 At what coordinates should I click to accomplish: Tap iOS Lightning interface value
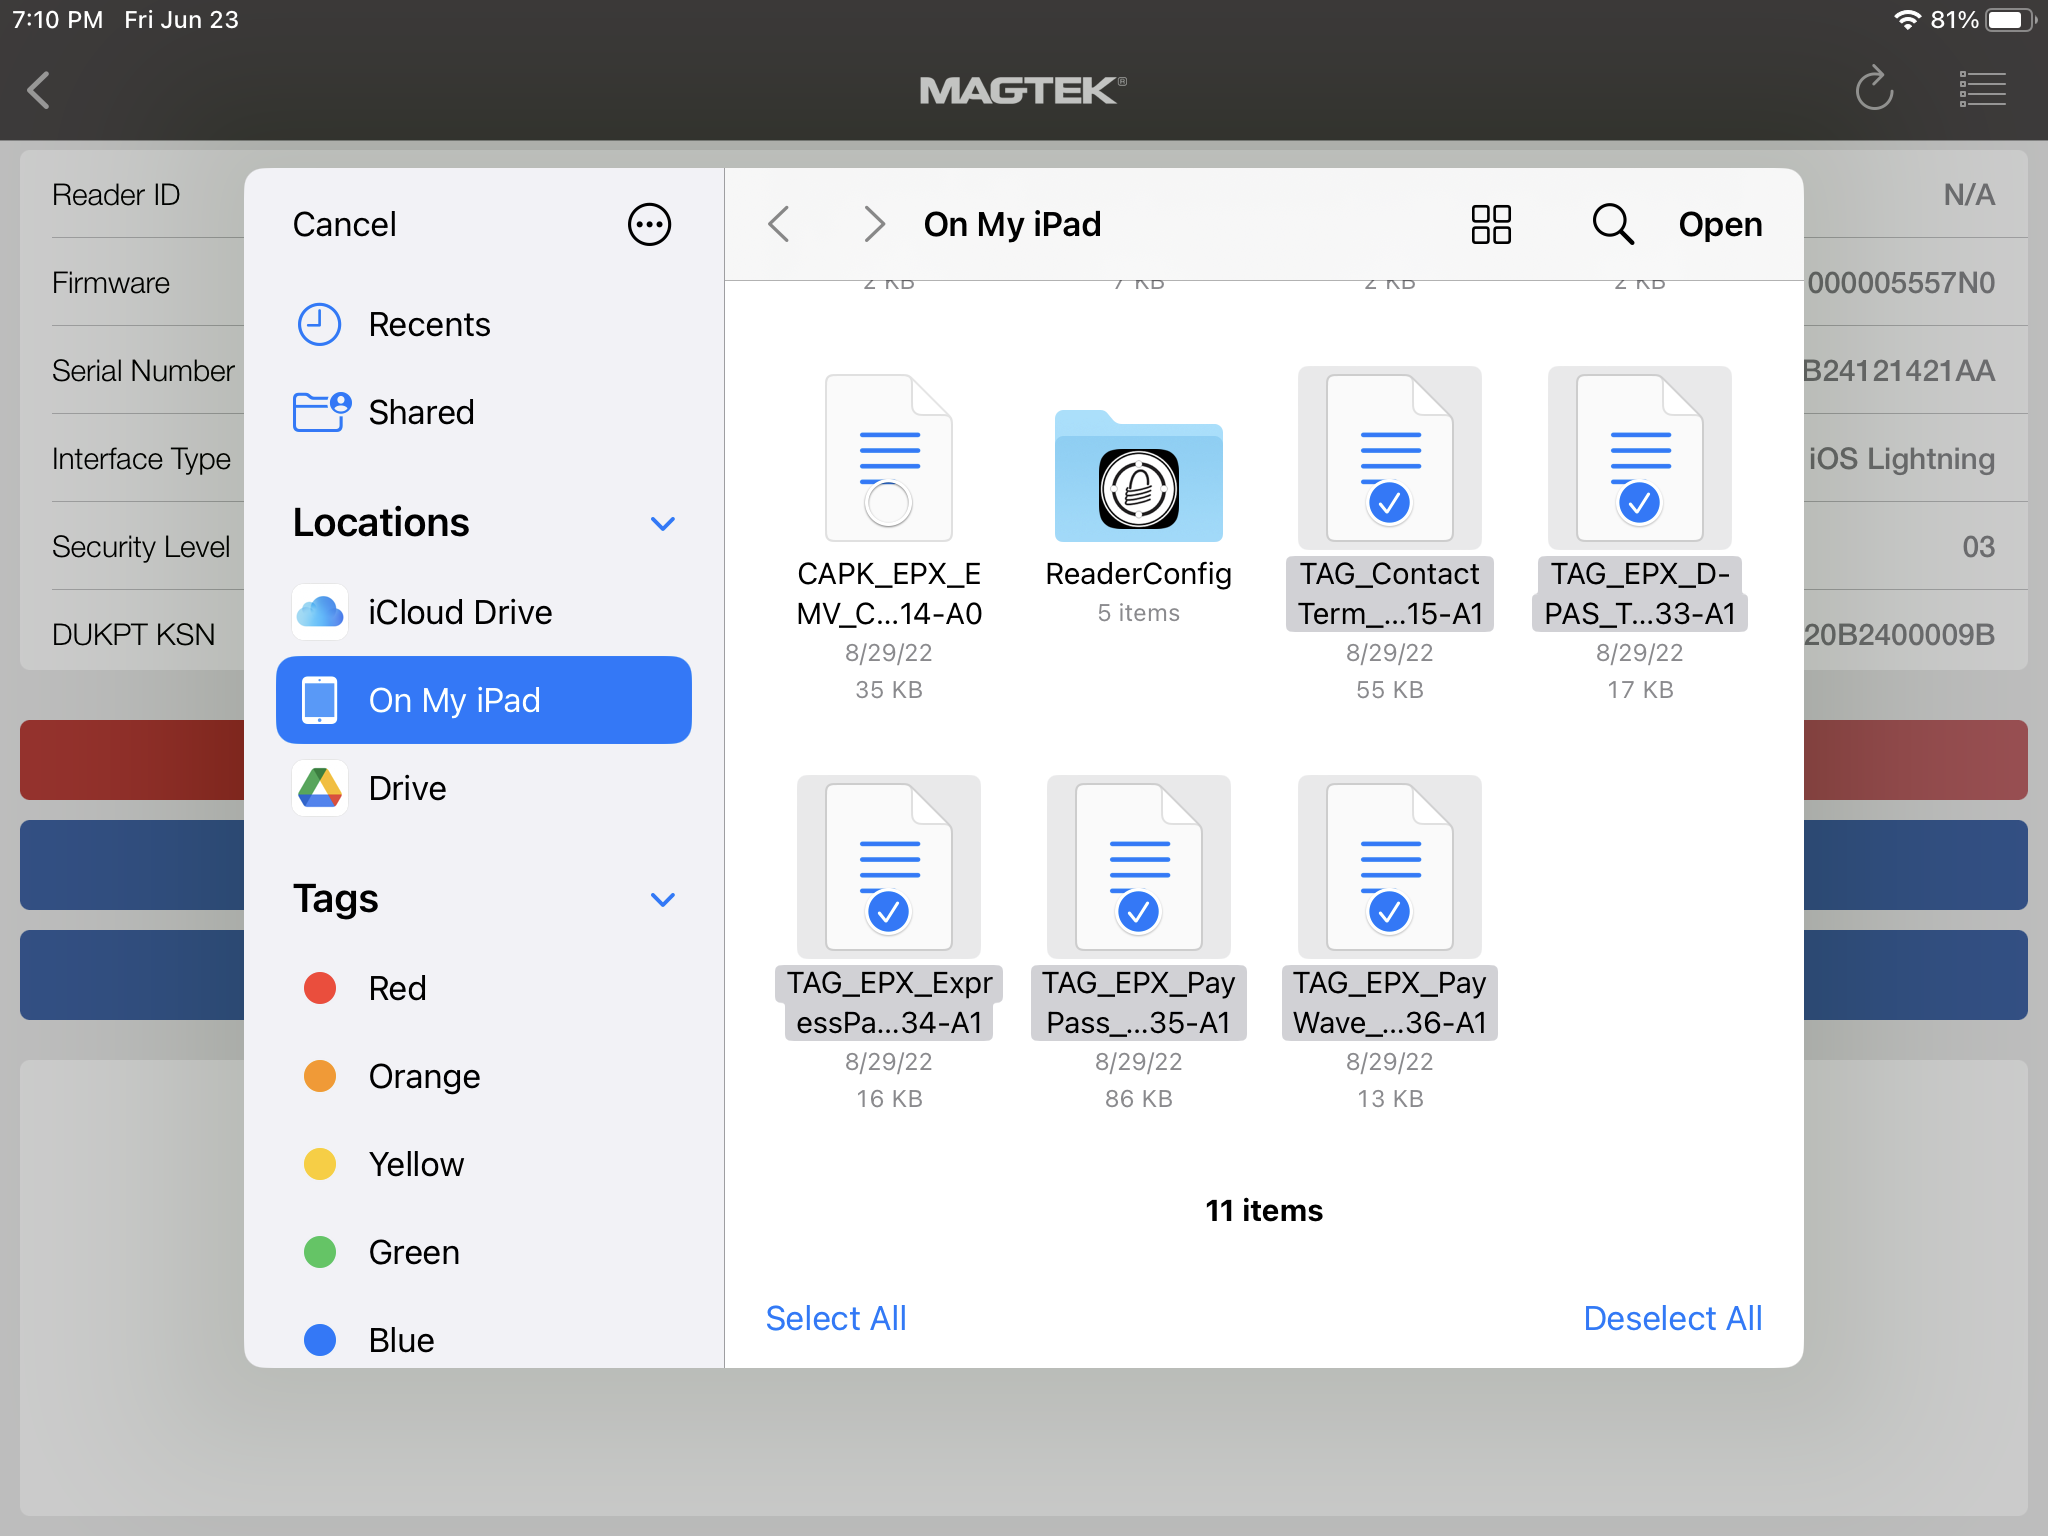[x=1901, y=459]
